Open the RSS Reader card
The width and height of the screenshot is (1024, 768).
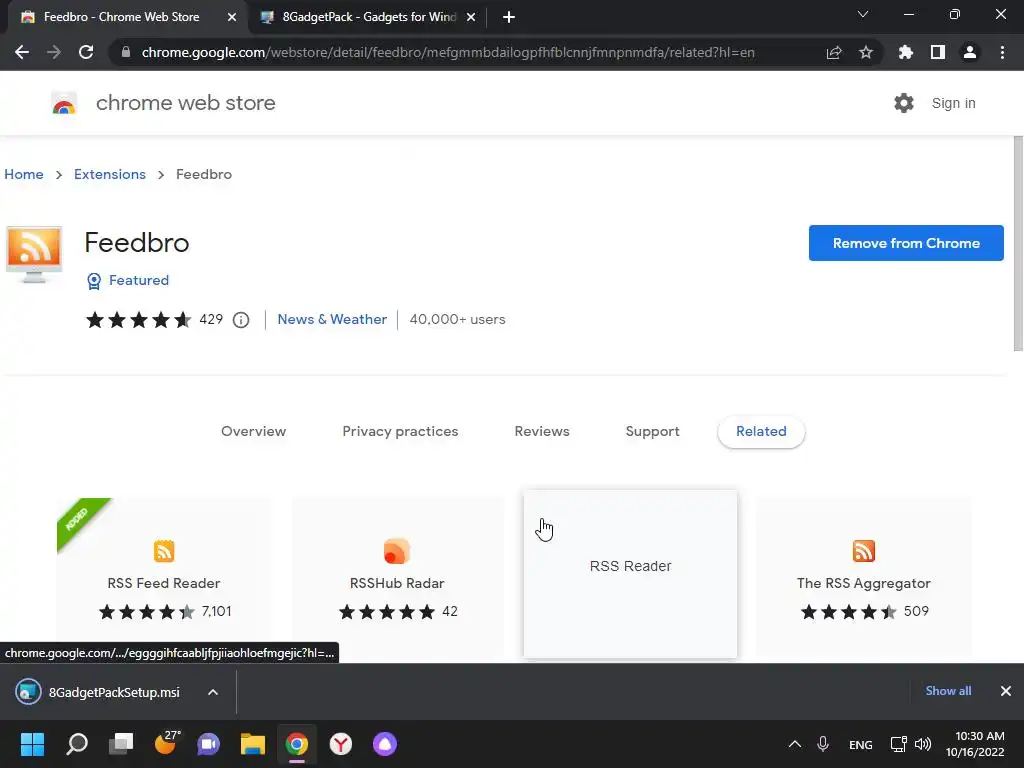pos(630,573)
